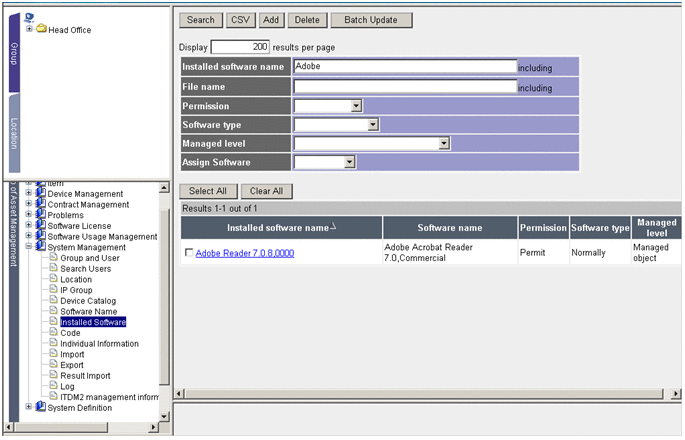Click the Head Office folder icon

click(x=42, y=29)
